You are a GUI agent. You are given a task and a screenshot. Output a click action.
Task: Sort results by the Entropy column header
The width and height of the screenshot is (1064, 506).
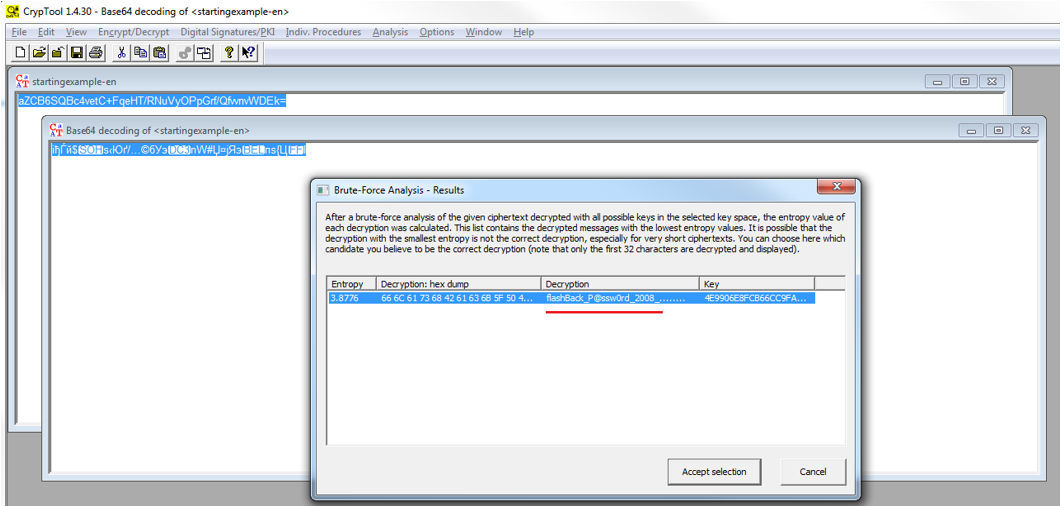[351, 284]
